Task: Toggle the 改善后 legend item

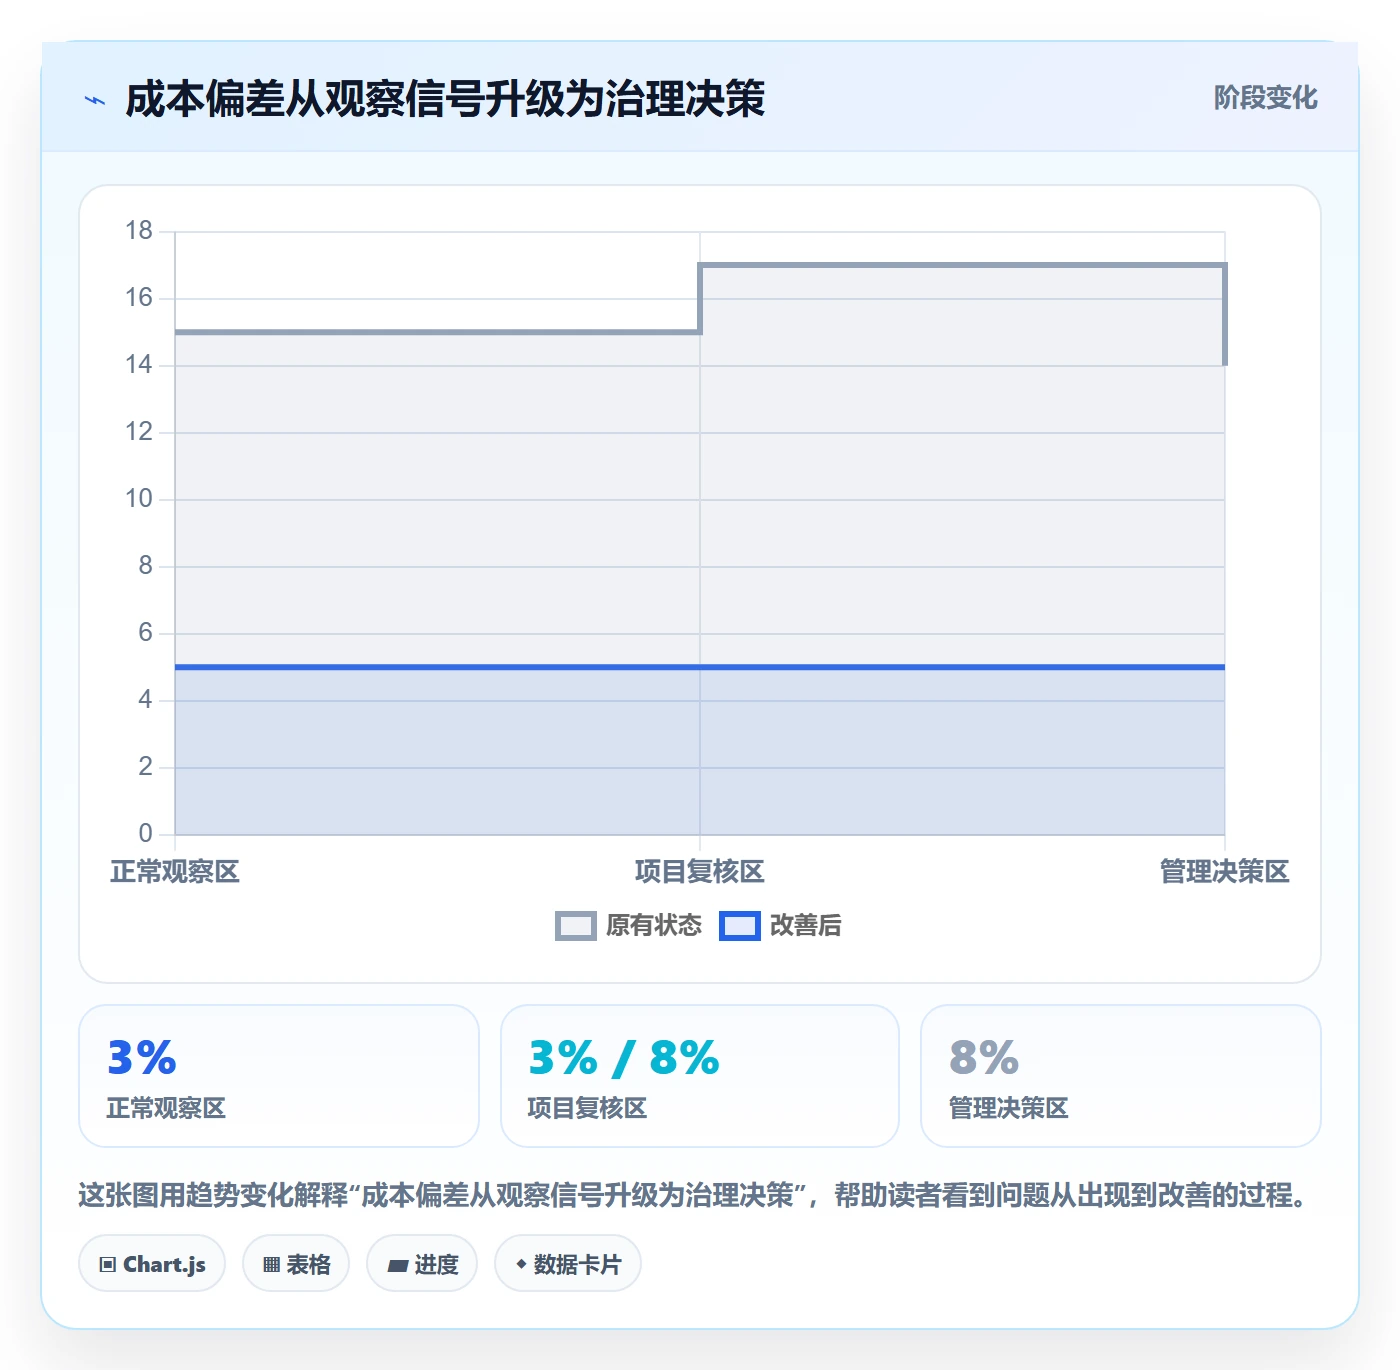Action: (780, 926)
